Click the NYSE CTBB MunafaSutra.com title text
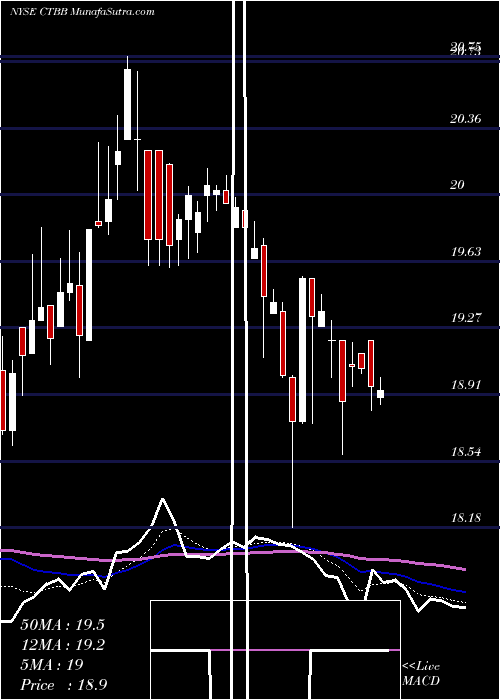The height and width of the screenshot is (700, 500). tap(82, 12)
